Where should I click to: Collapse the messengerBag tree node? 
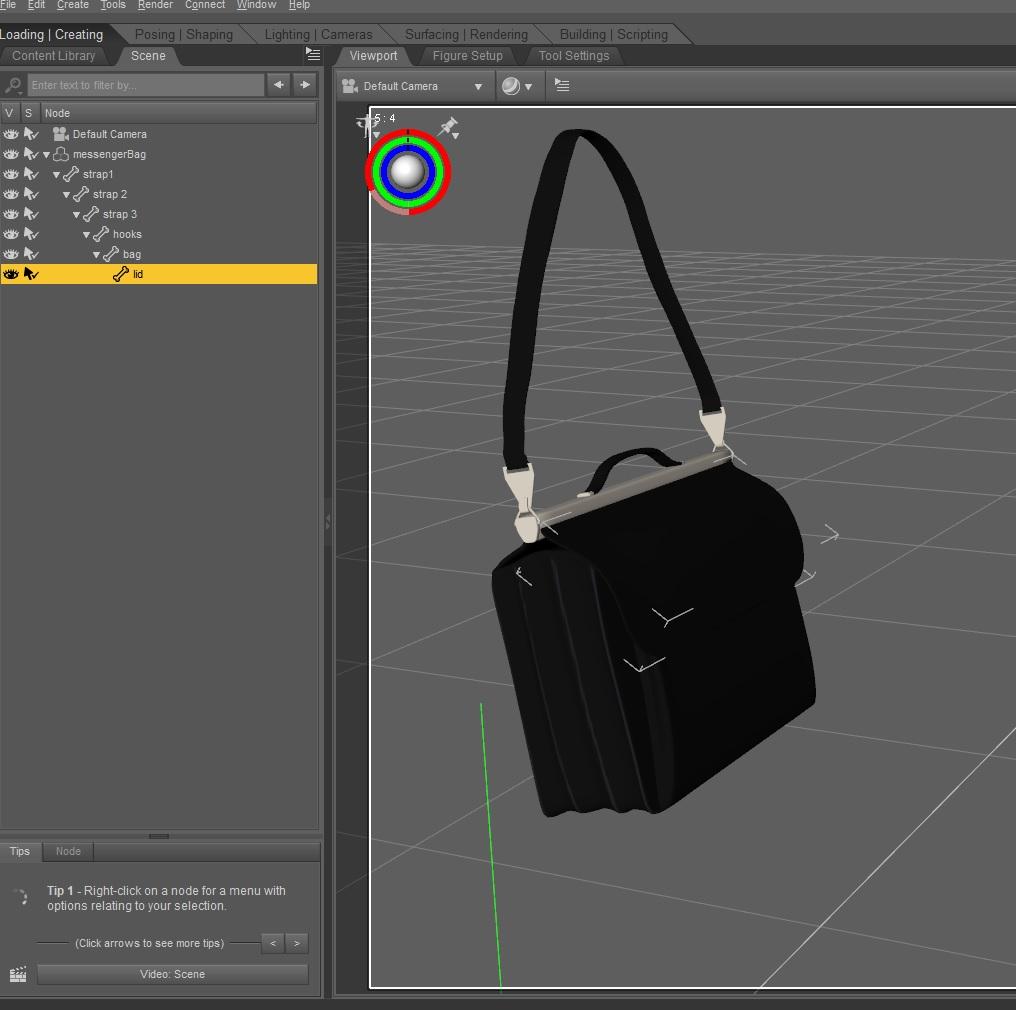(46, 155)
